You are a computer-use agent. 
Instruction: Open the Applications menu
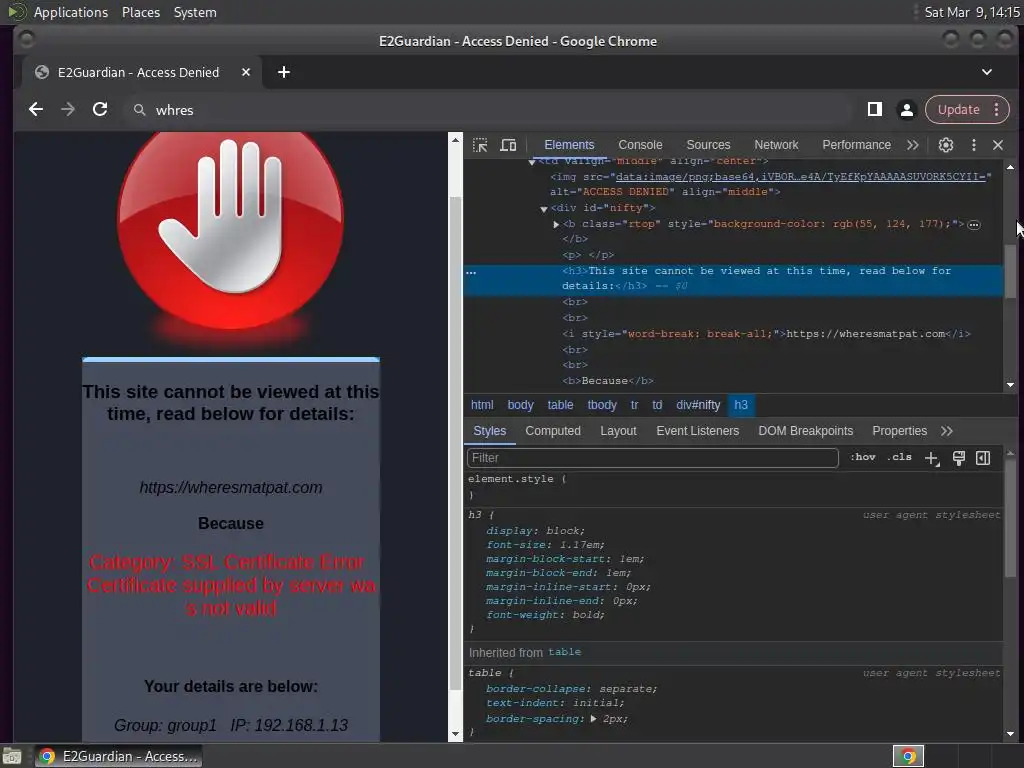click(x=71, y=12)
